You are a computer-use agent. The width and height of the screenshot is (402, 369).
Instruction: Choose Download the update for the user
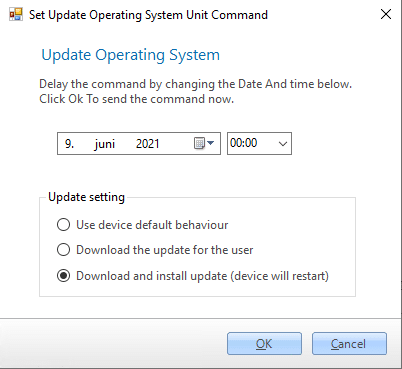coord(63,250)
